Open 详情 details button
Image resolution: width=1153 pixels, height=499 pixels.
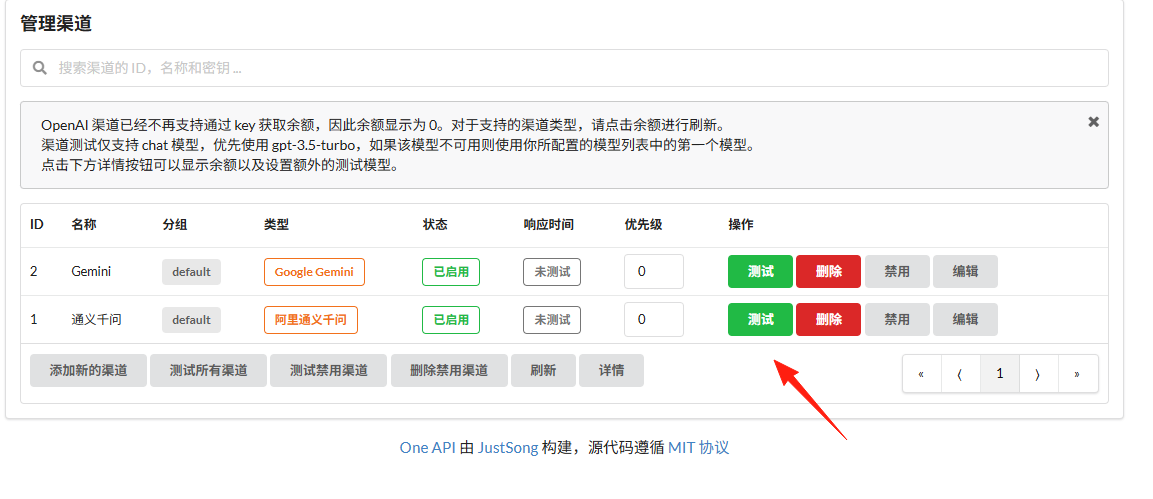611,370
